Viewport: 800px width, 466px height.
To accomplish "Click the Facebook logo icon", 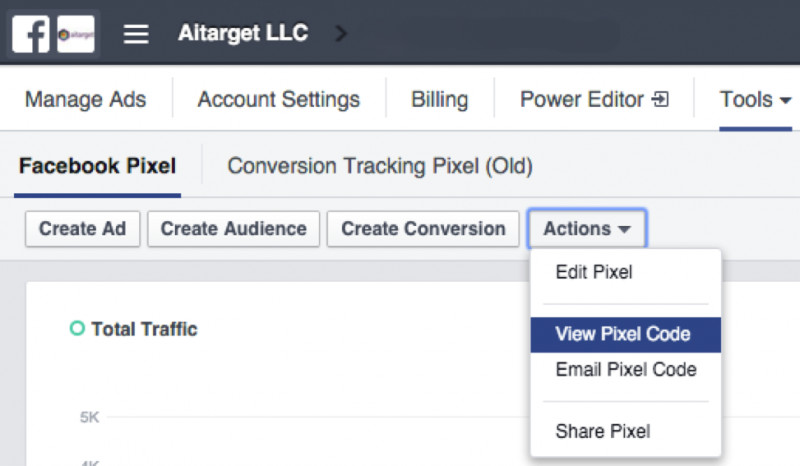I will (x=31, y=34).
